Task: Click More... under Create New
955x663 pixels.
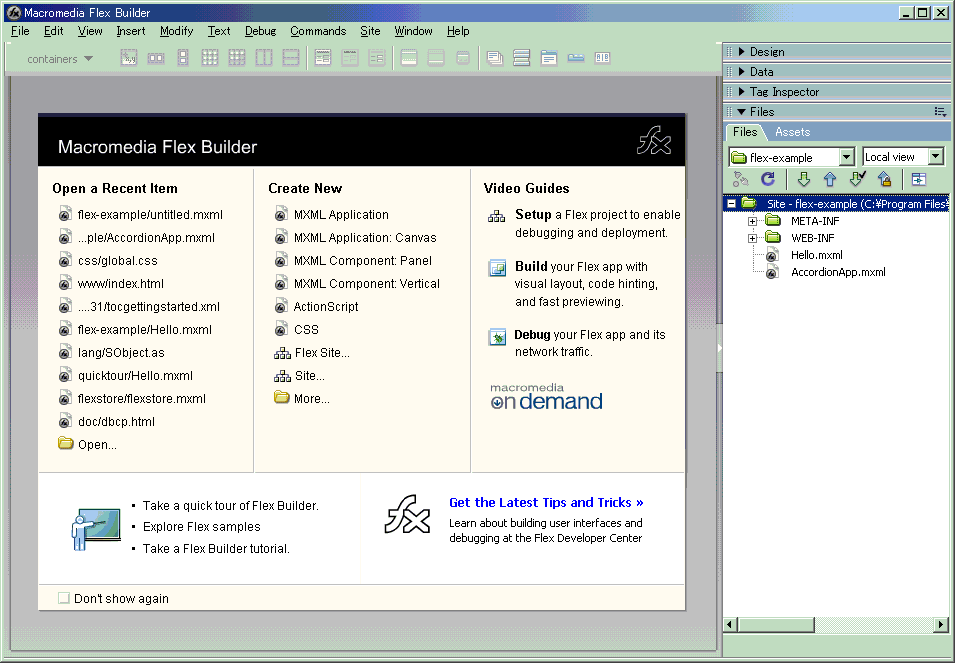Action: [x=312, y=399]
